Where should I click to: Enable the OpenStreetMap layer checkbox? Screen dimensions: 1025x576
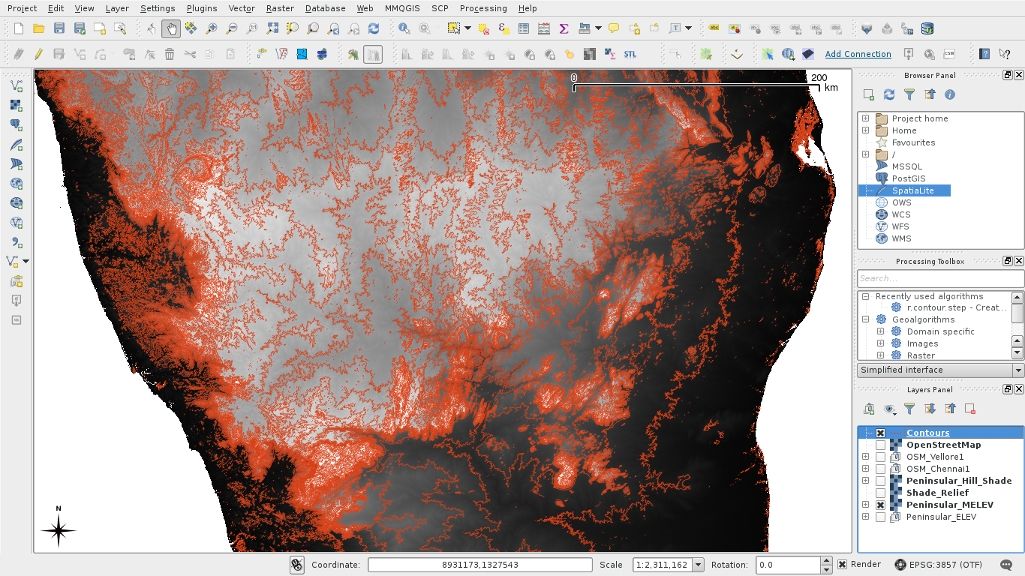pyautogui.click(x=880, y=445)
